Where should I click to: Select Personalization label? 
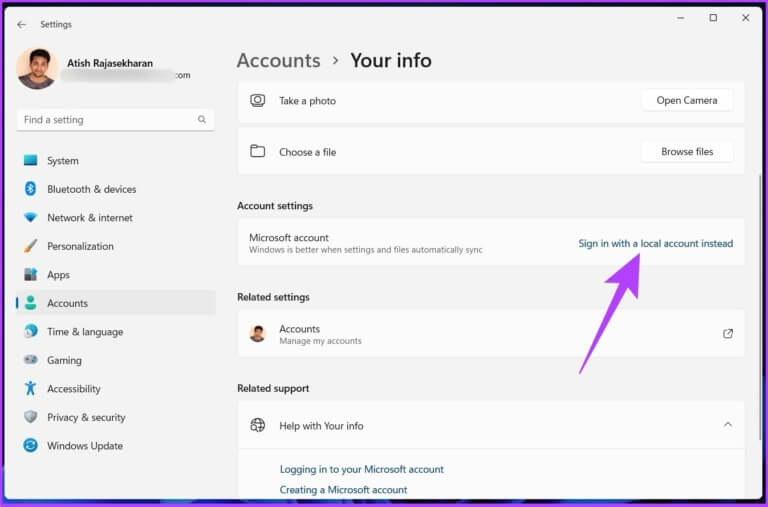pyautogui.click(x=80, y=246)
